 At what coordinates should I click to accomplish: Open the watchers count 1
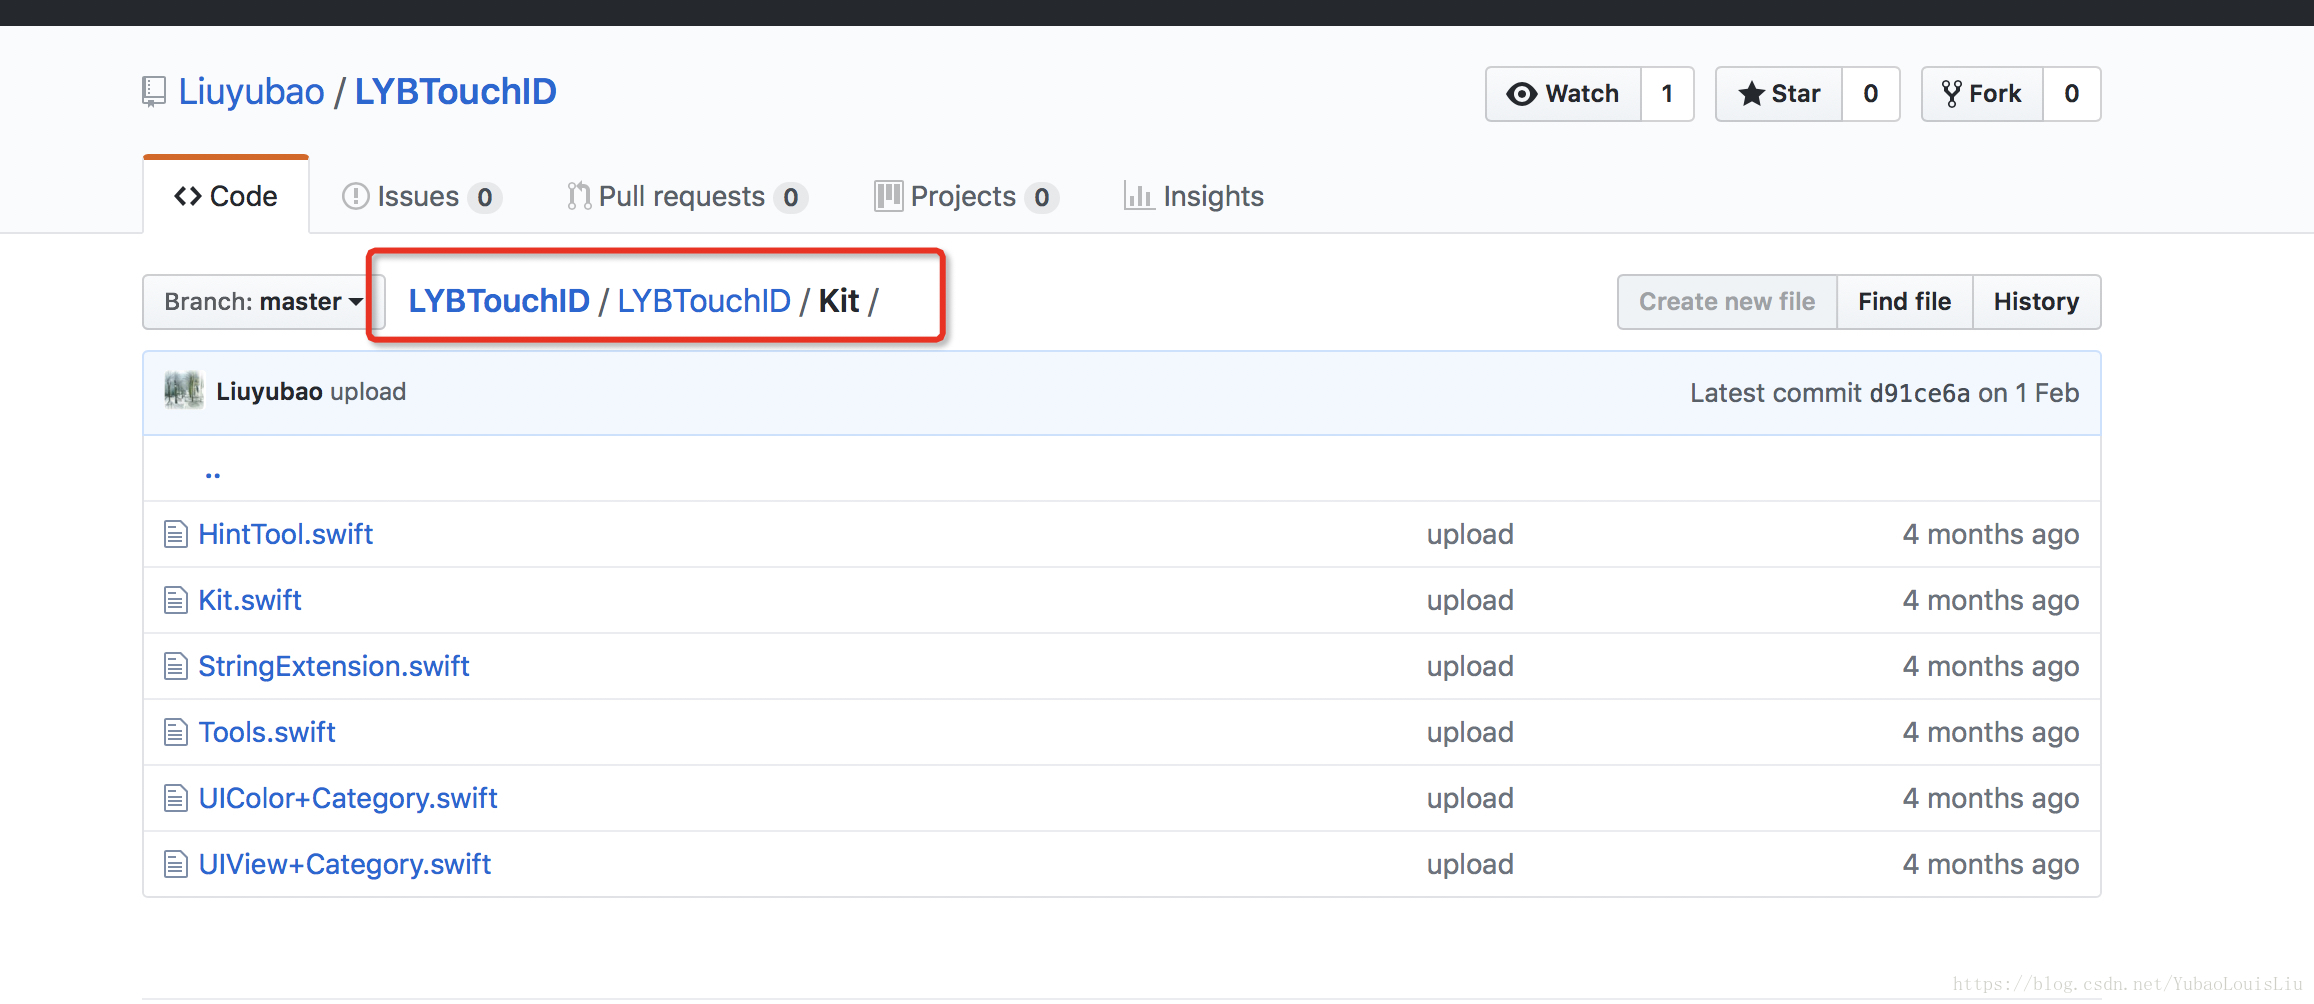(1667, 94)
